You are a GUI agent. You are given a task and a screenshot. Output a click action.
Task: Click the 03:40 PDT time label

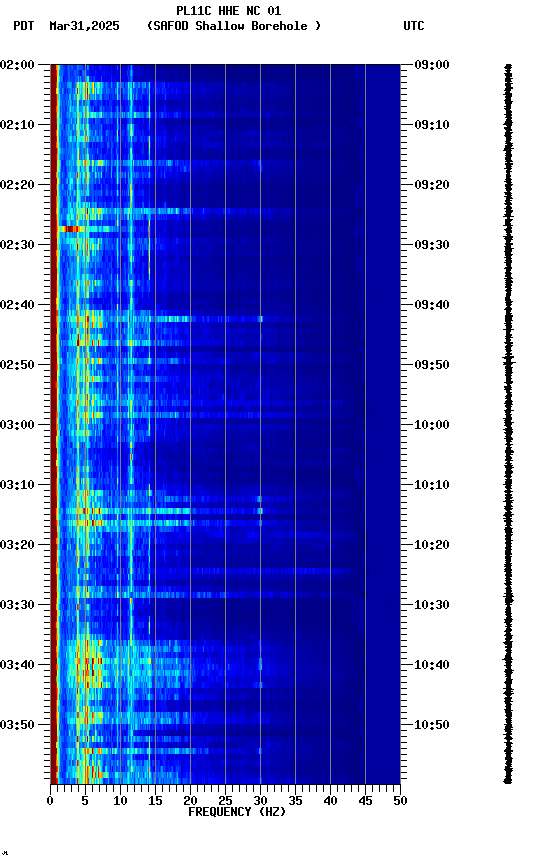[17, 665]
